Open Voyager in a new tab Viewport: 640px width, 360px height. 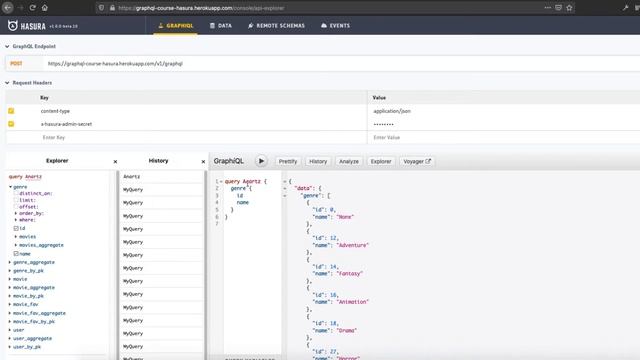pos(417,162)
